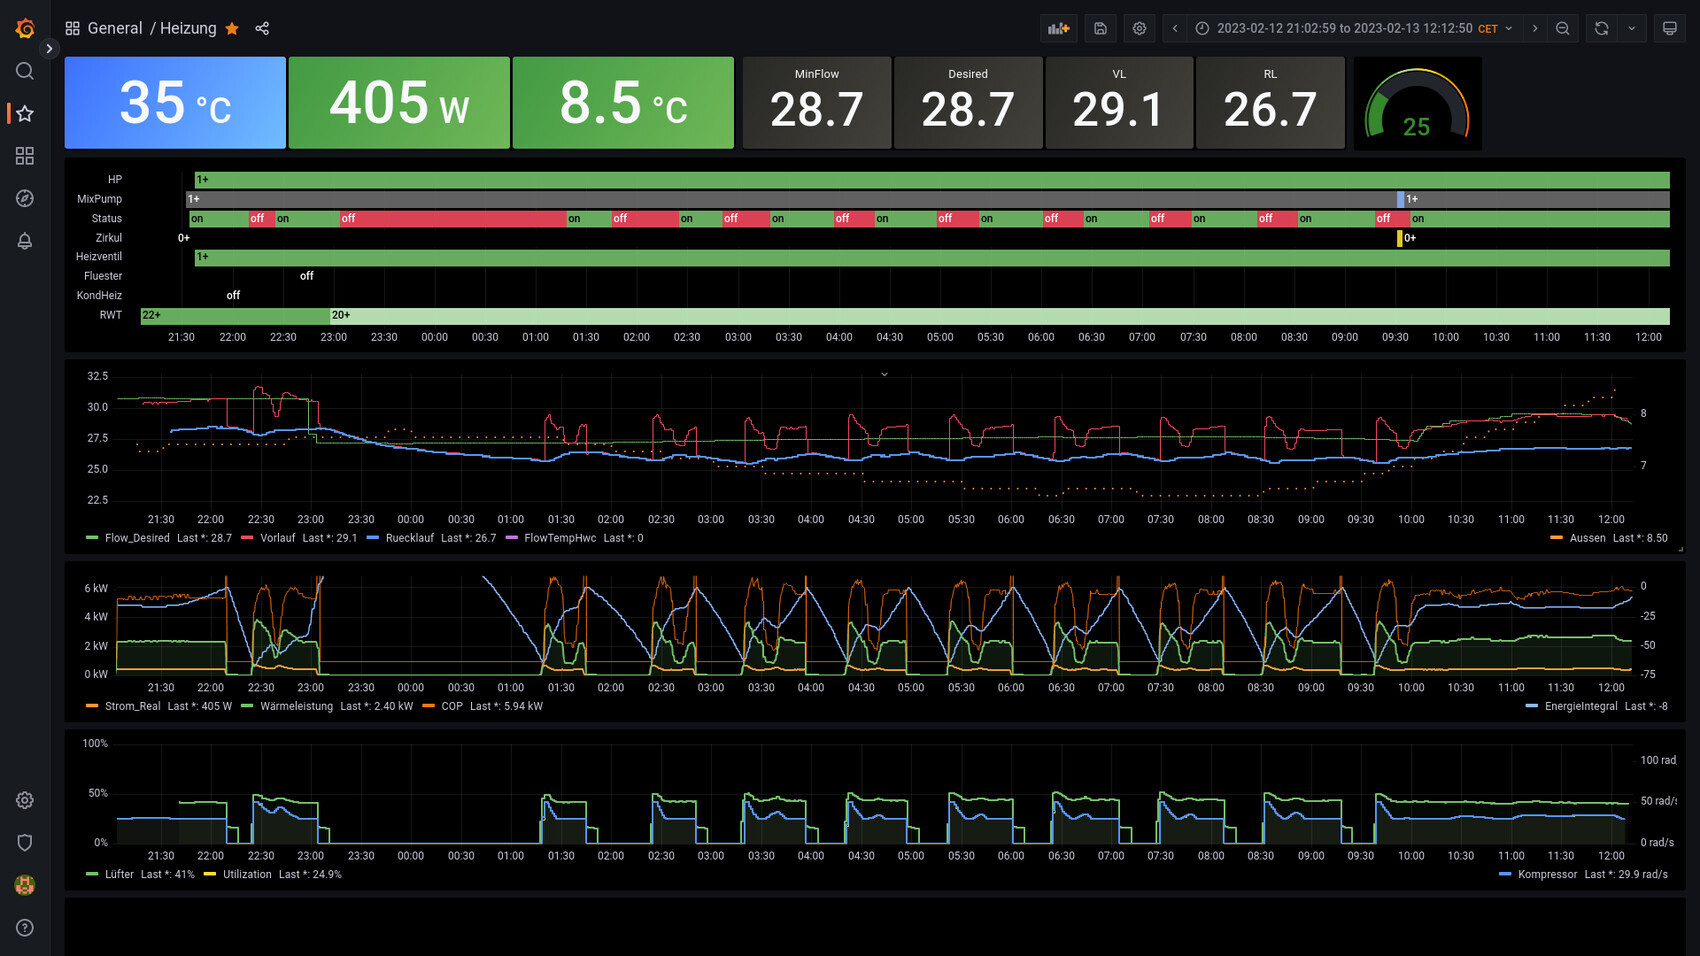Open the Starred dashboards sidebar icon
Screen dimensions: 1700x956
pos(25,114)
